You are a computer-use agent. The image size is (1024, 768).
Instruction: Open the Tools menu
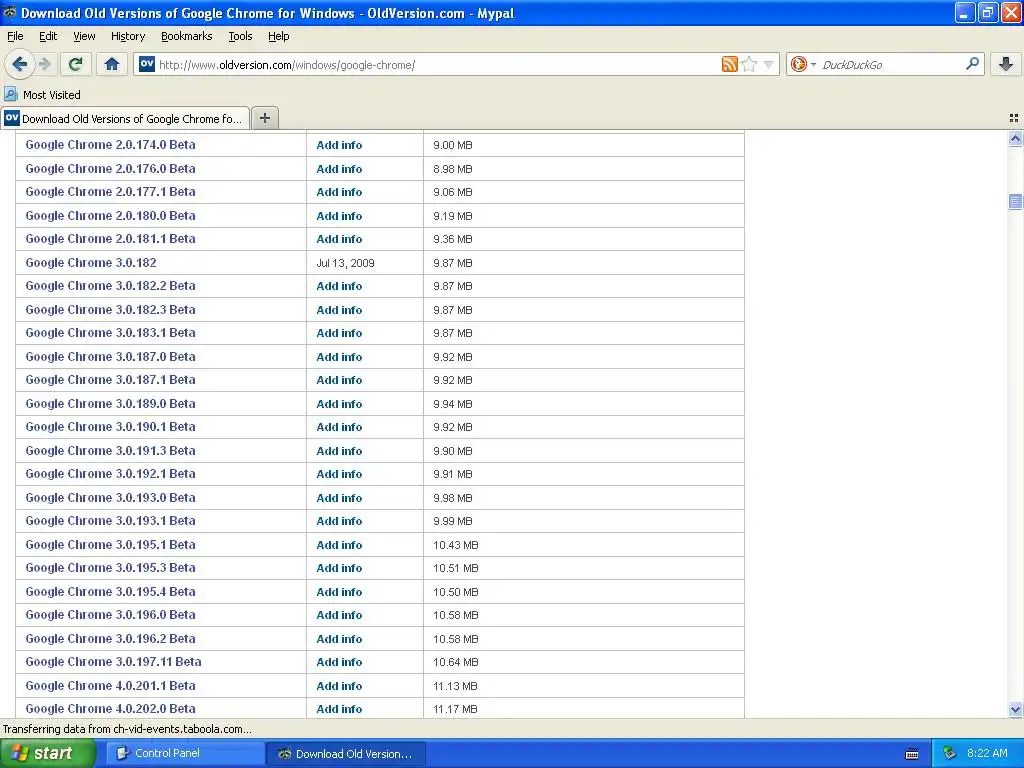pyautogui.click(x=240, y=36)
